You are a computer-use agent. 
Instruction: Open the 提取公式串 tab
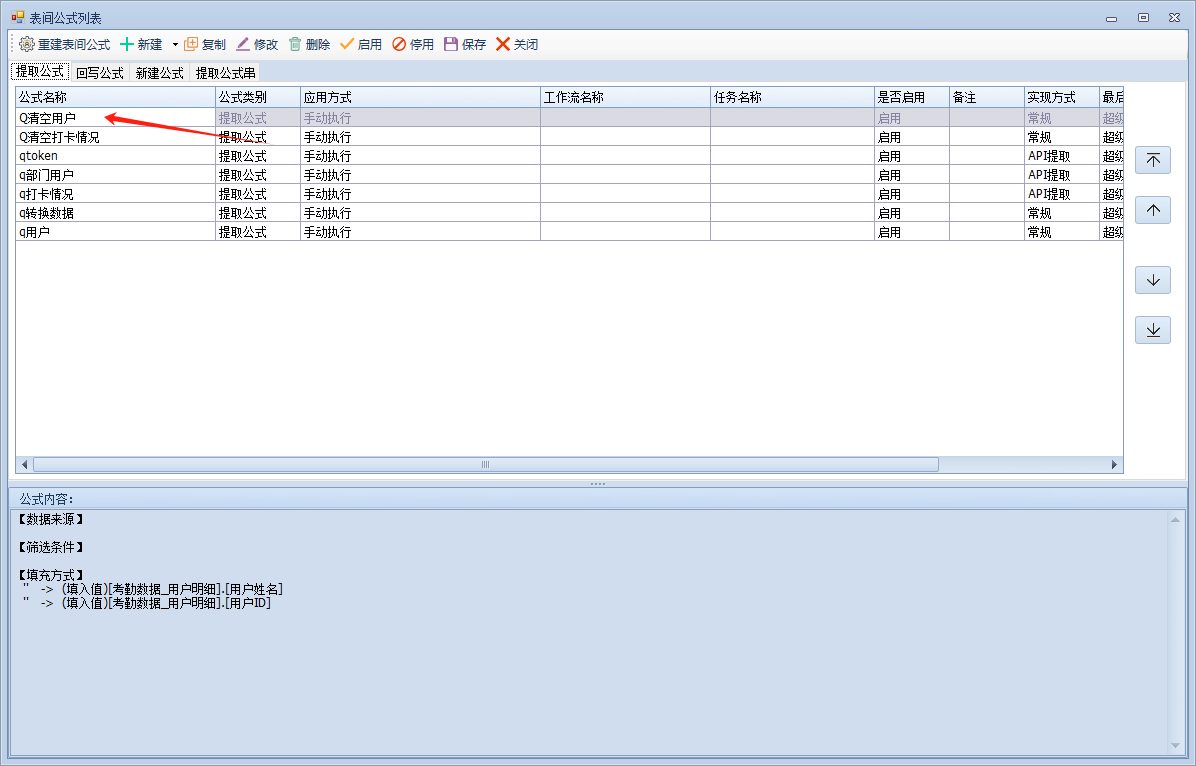point(225,73)
